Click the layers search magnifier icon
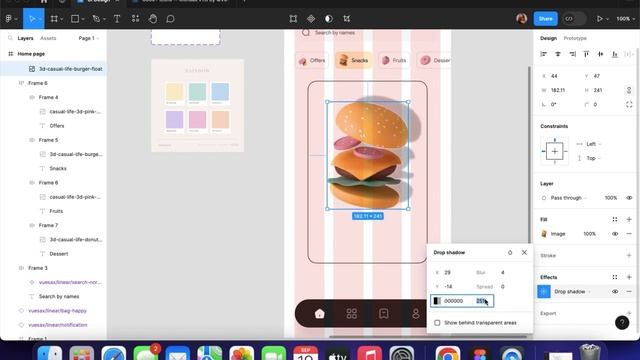This screenshot has width=640, height=360. click(10, 38)
